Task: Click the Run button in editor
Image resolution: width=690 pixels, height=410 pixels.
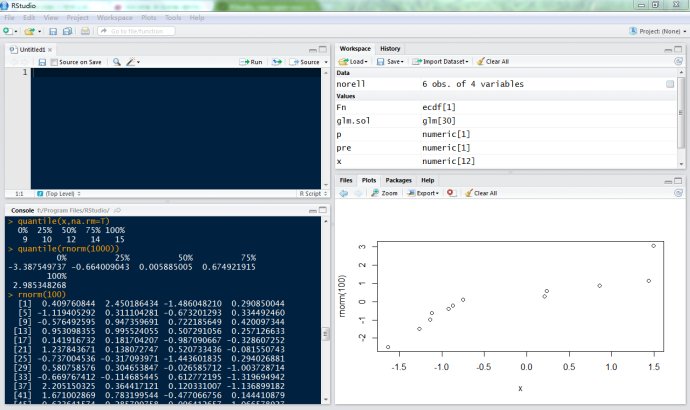Action: click(x=251, y=62)
